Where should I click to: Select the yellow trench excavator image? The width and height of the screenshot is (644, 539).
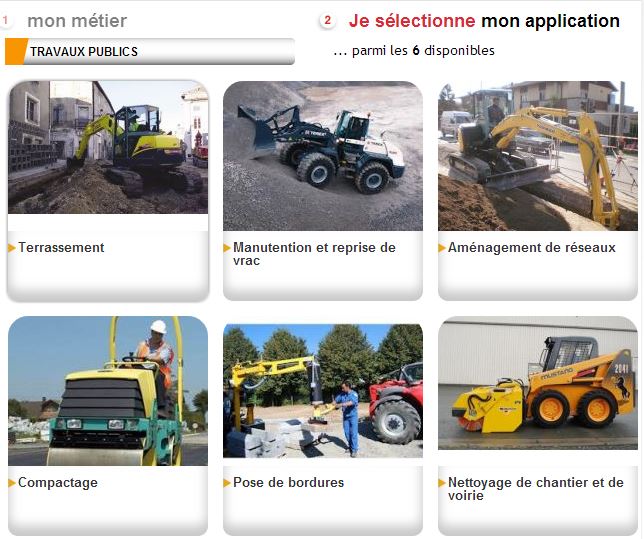[x=538, y=156]
